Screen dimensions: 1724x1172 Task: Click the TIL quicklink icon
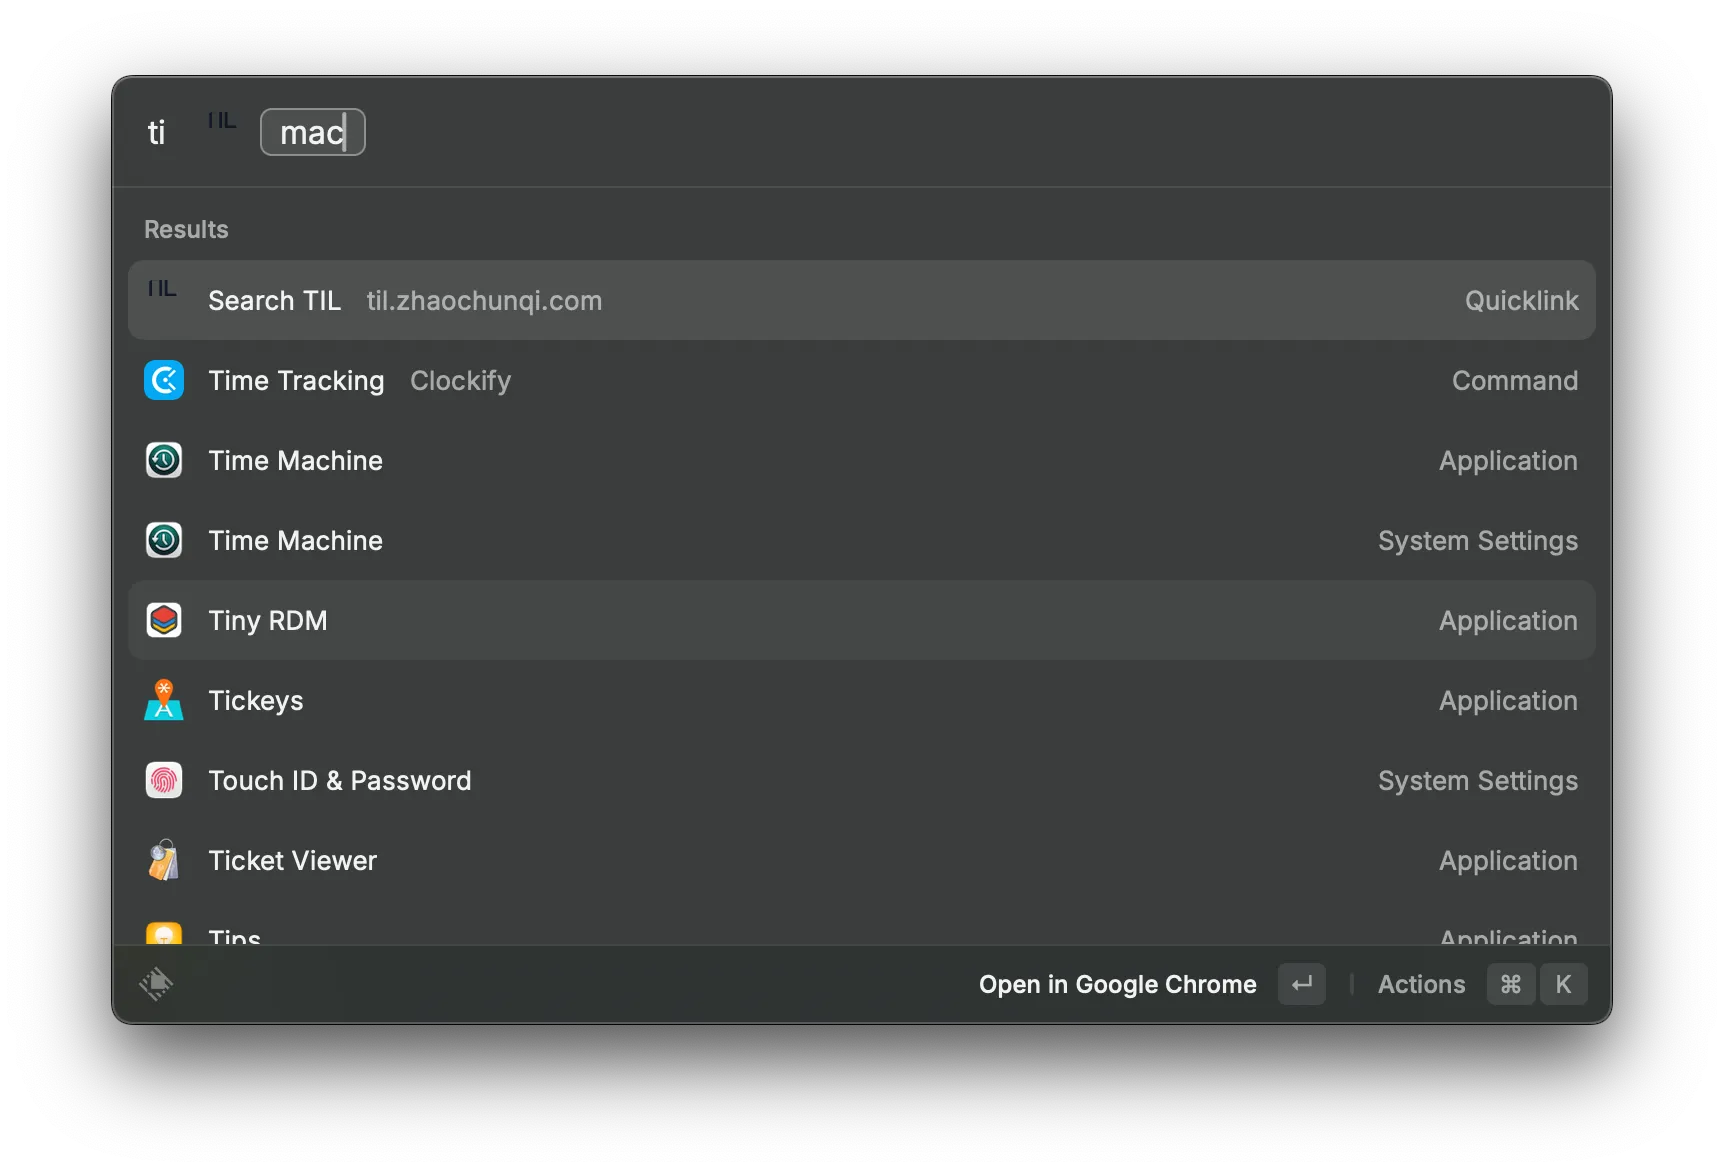click(161, 288)
